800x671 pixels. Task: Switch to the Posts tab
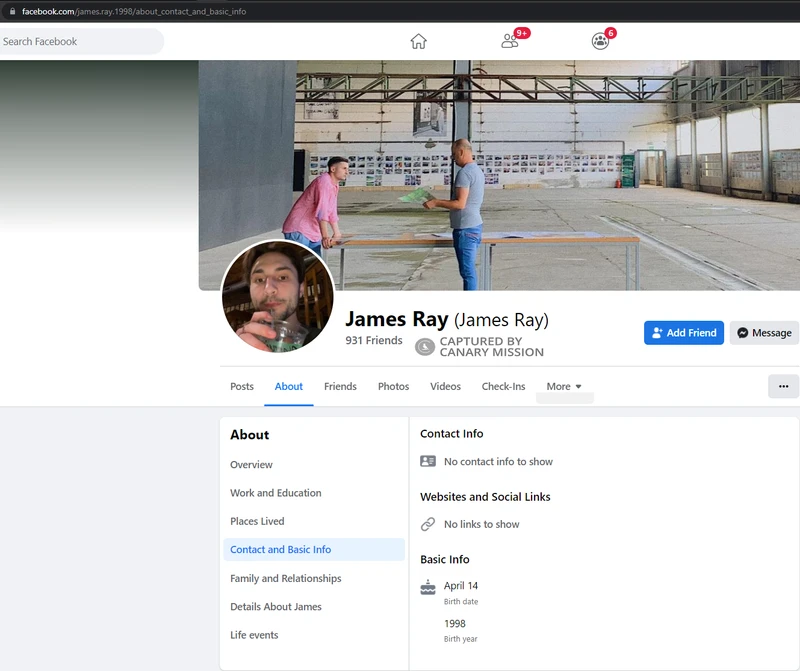coord(242,386)
